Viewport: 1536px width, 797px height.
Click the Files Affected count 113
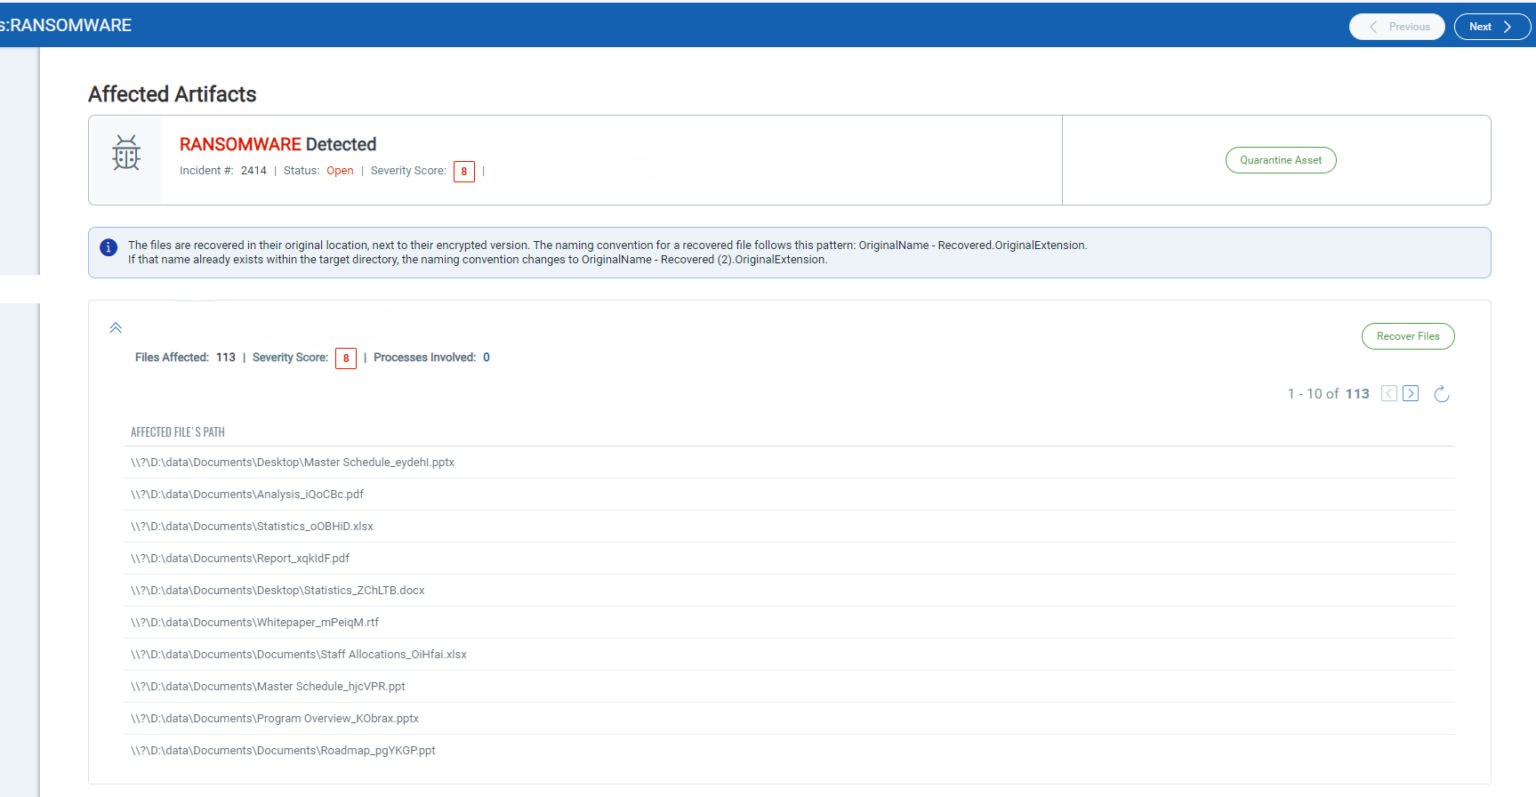pyautogui.click(x=226, y=357)
